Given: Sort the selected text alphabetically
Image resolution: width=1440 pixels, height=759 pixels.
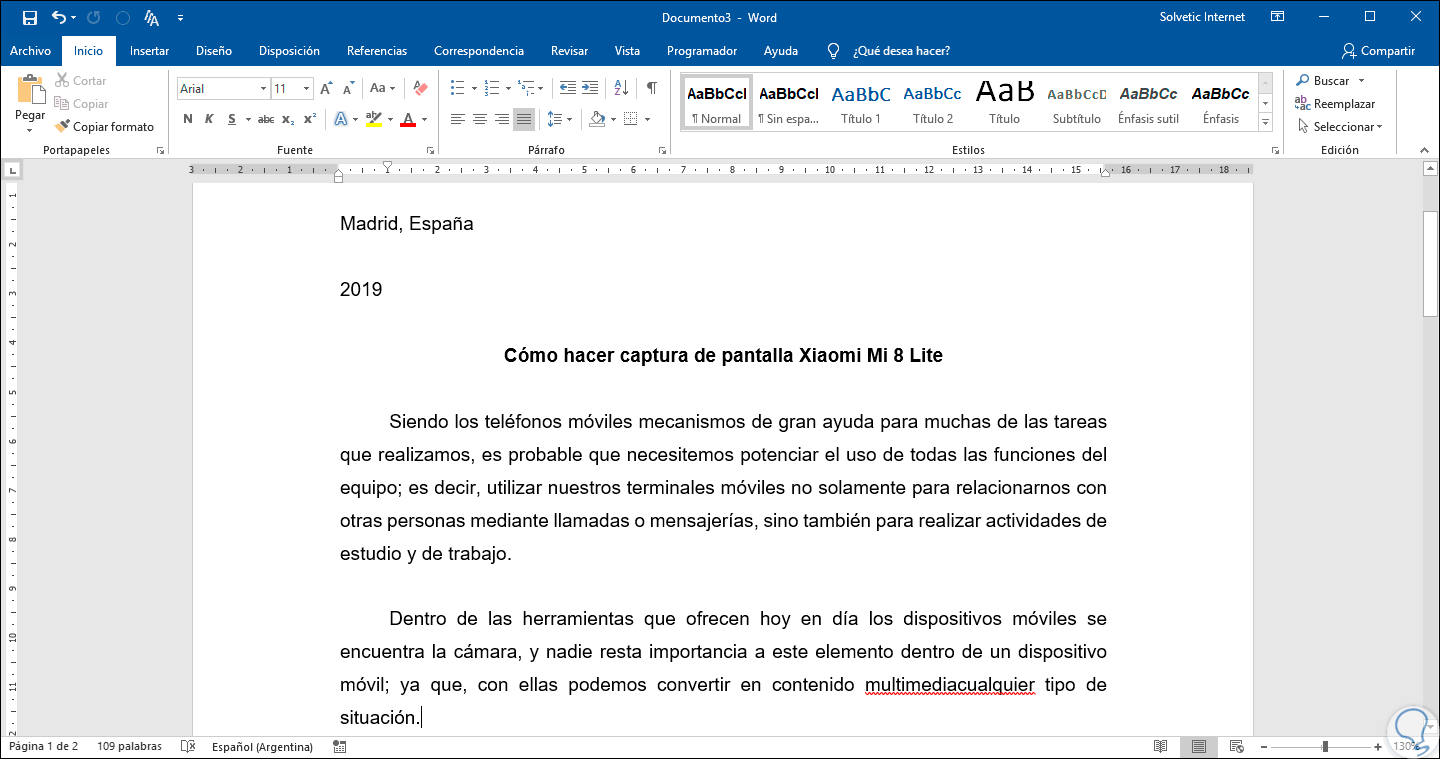Looking at the screenshot, I should tap(620, 88).
